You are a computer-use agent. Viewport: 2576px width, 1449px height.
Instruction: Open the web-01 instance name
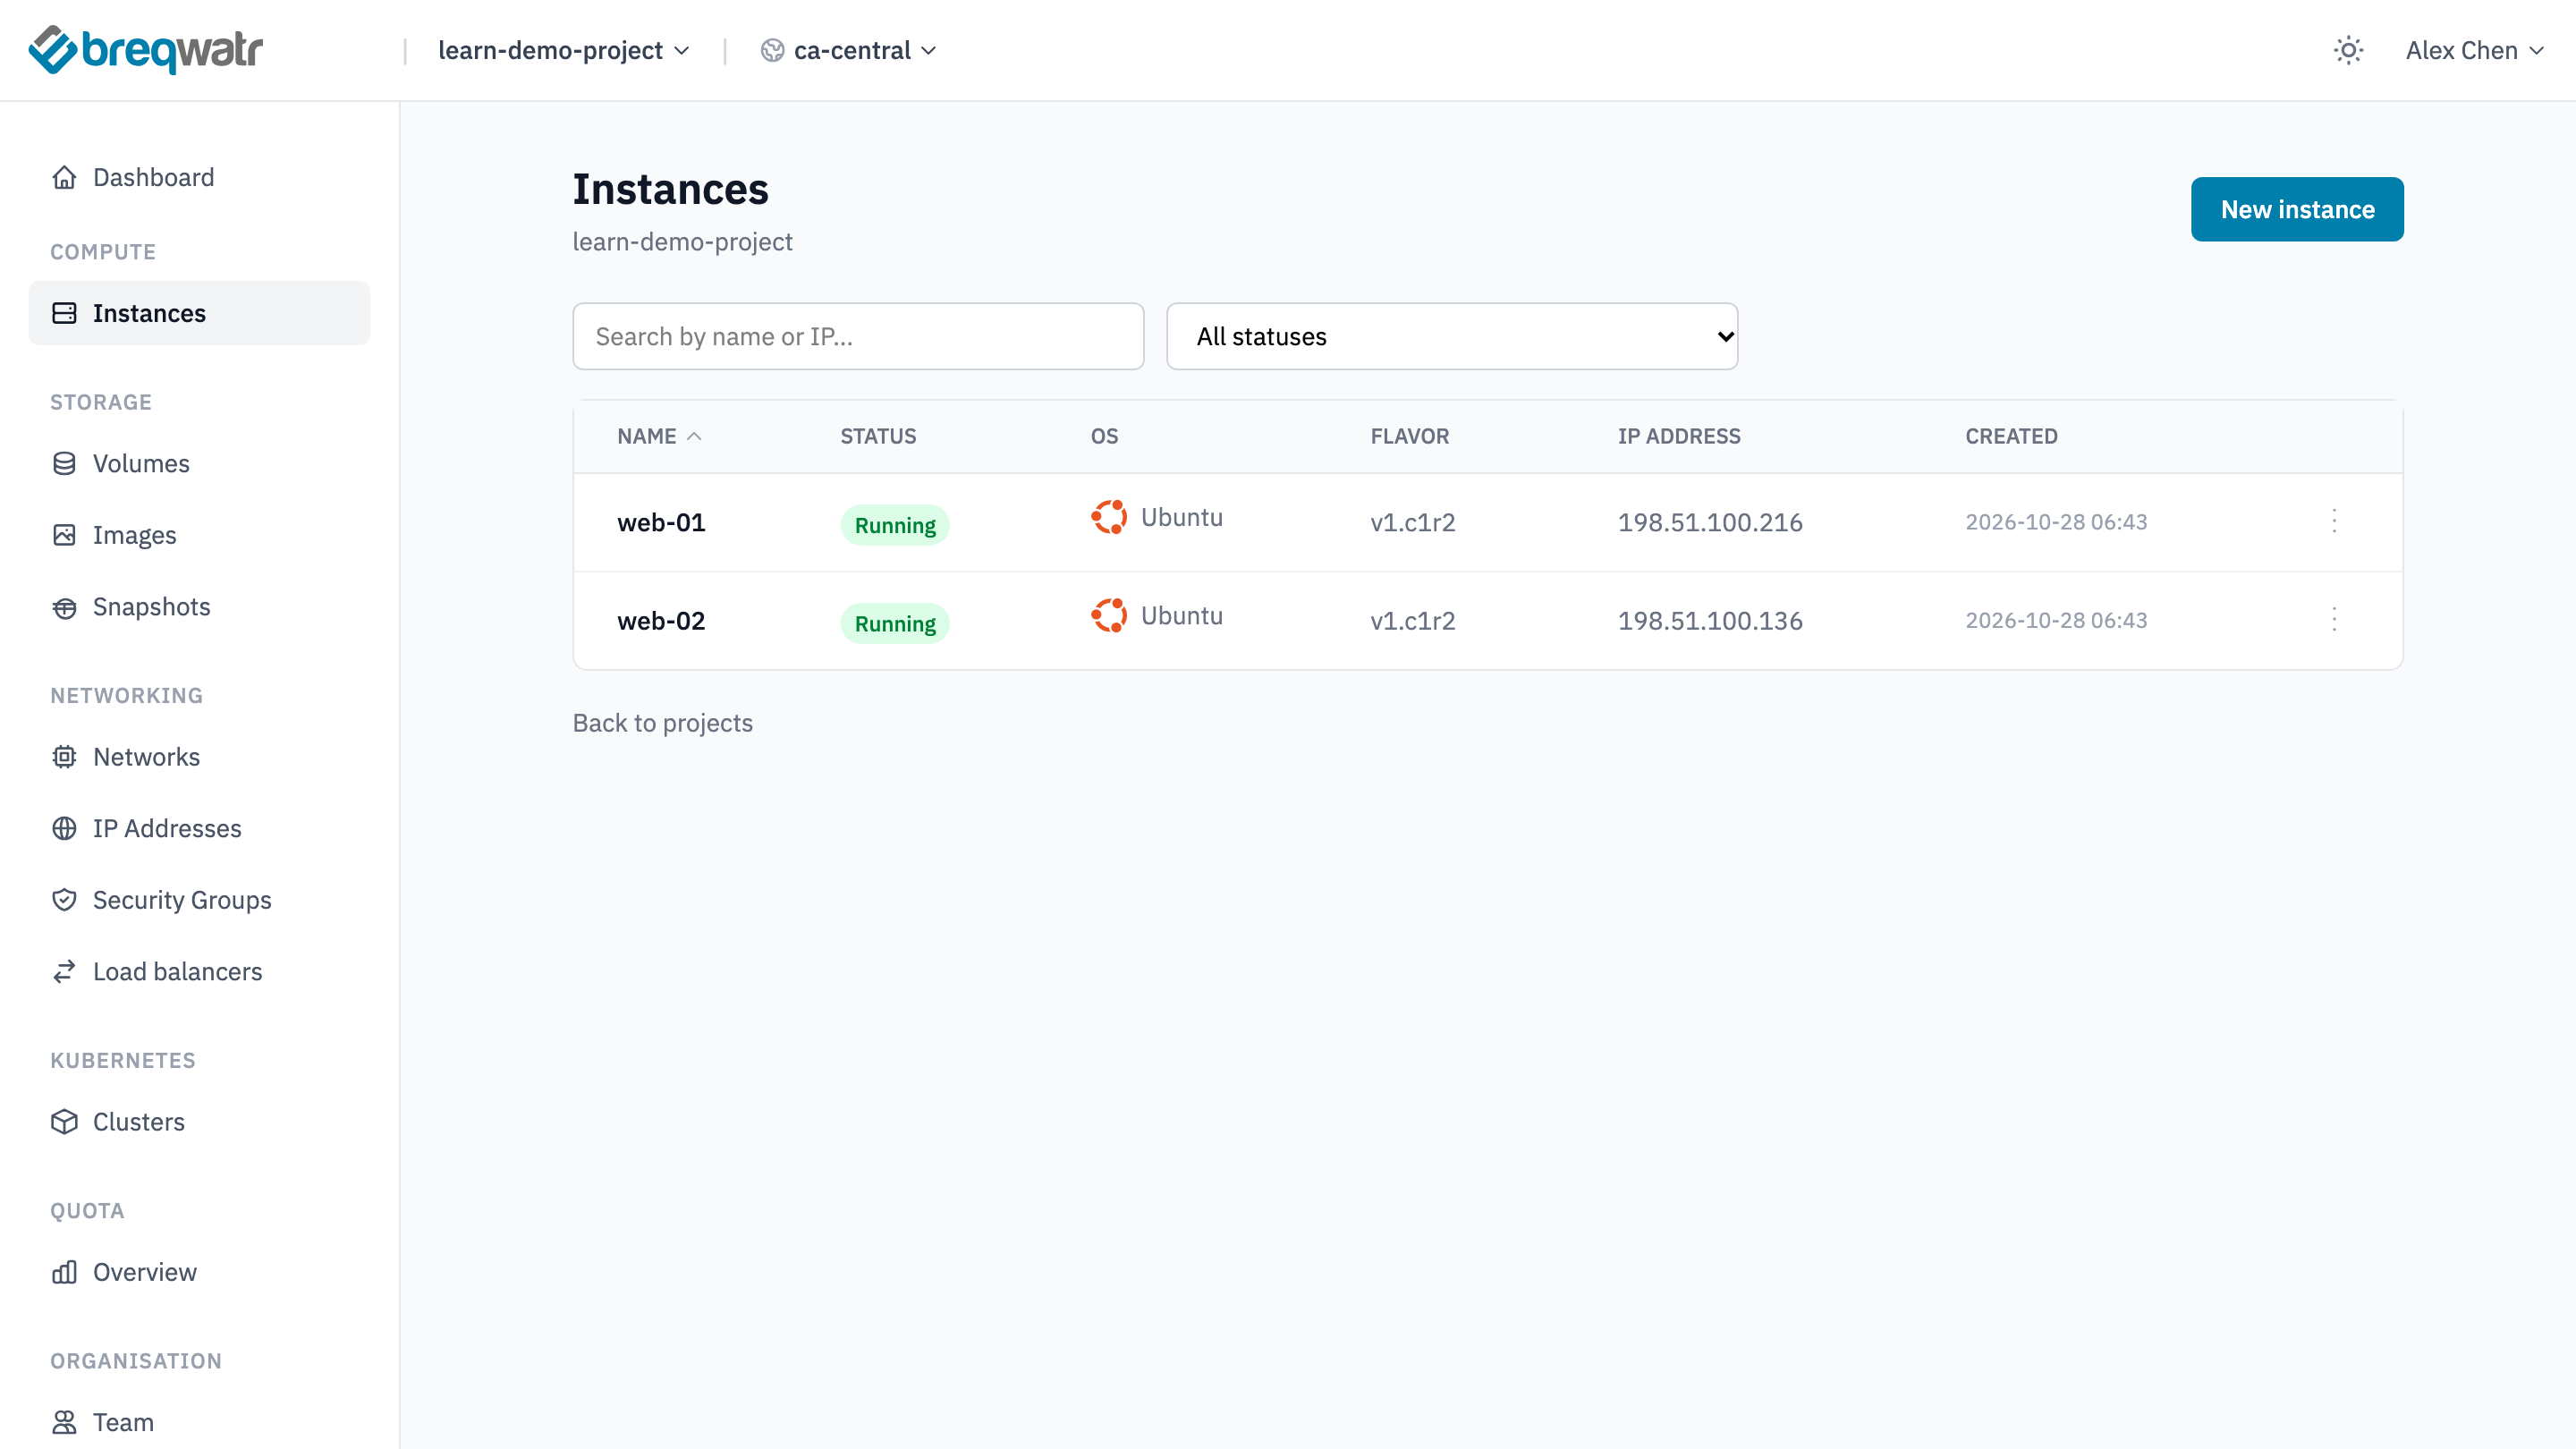pyautogui.click(x=661, y=522)
